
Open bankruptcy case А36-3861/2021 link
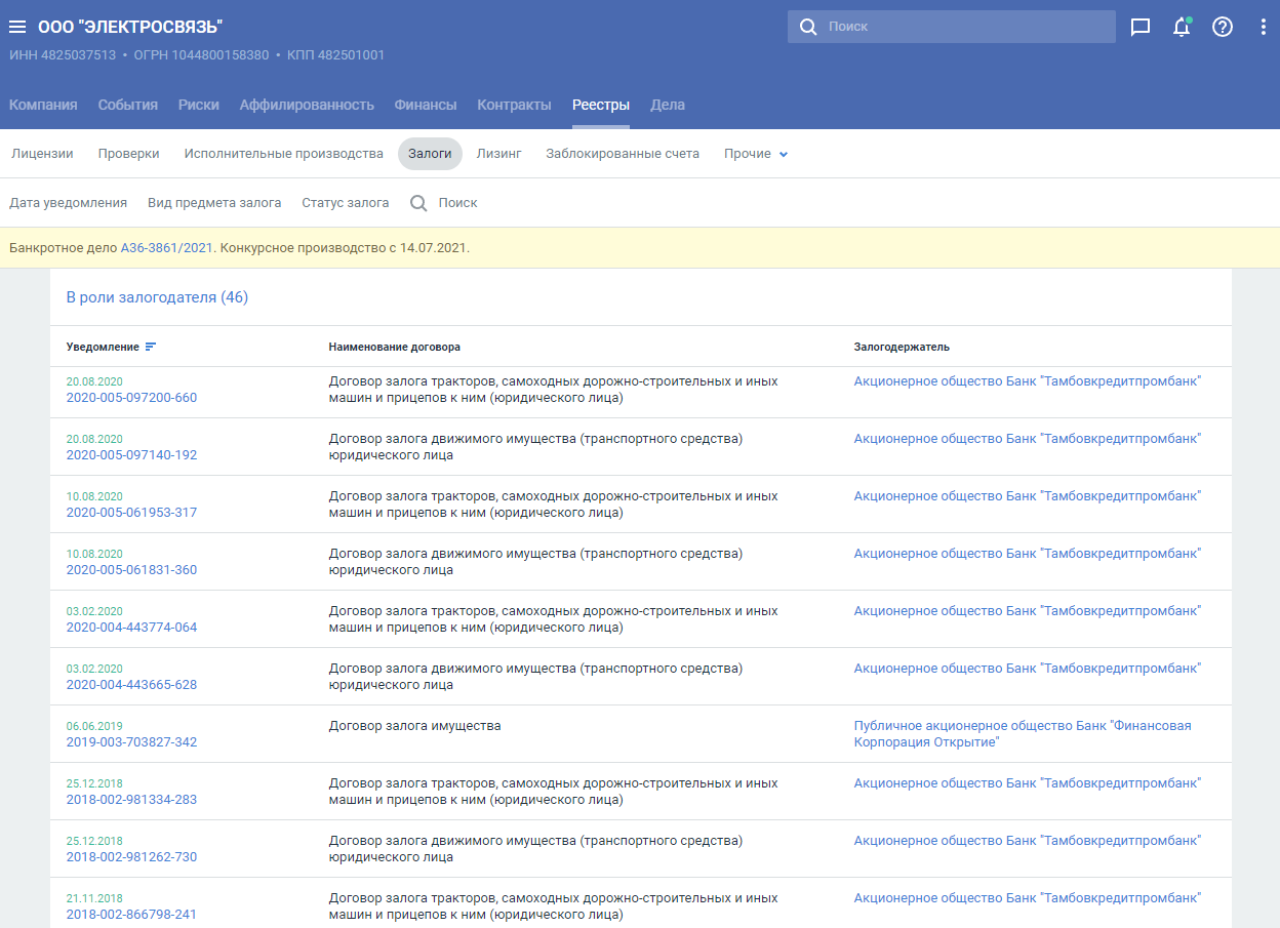pos(167,248)
